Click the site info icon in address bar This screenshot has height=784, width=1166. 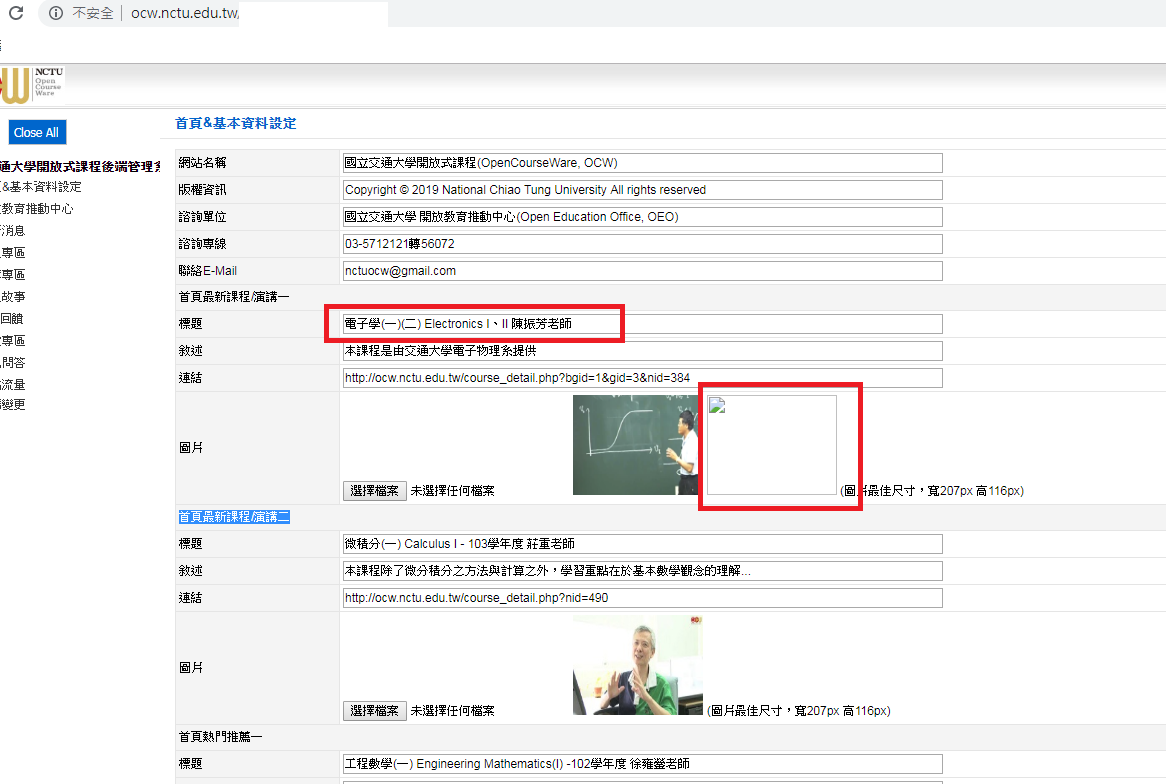point(56,13)
